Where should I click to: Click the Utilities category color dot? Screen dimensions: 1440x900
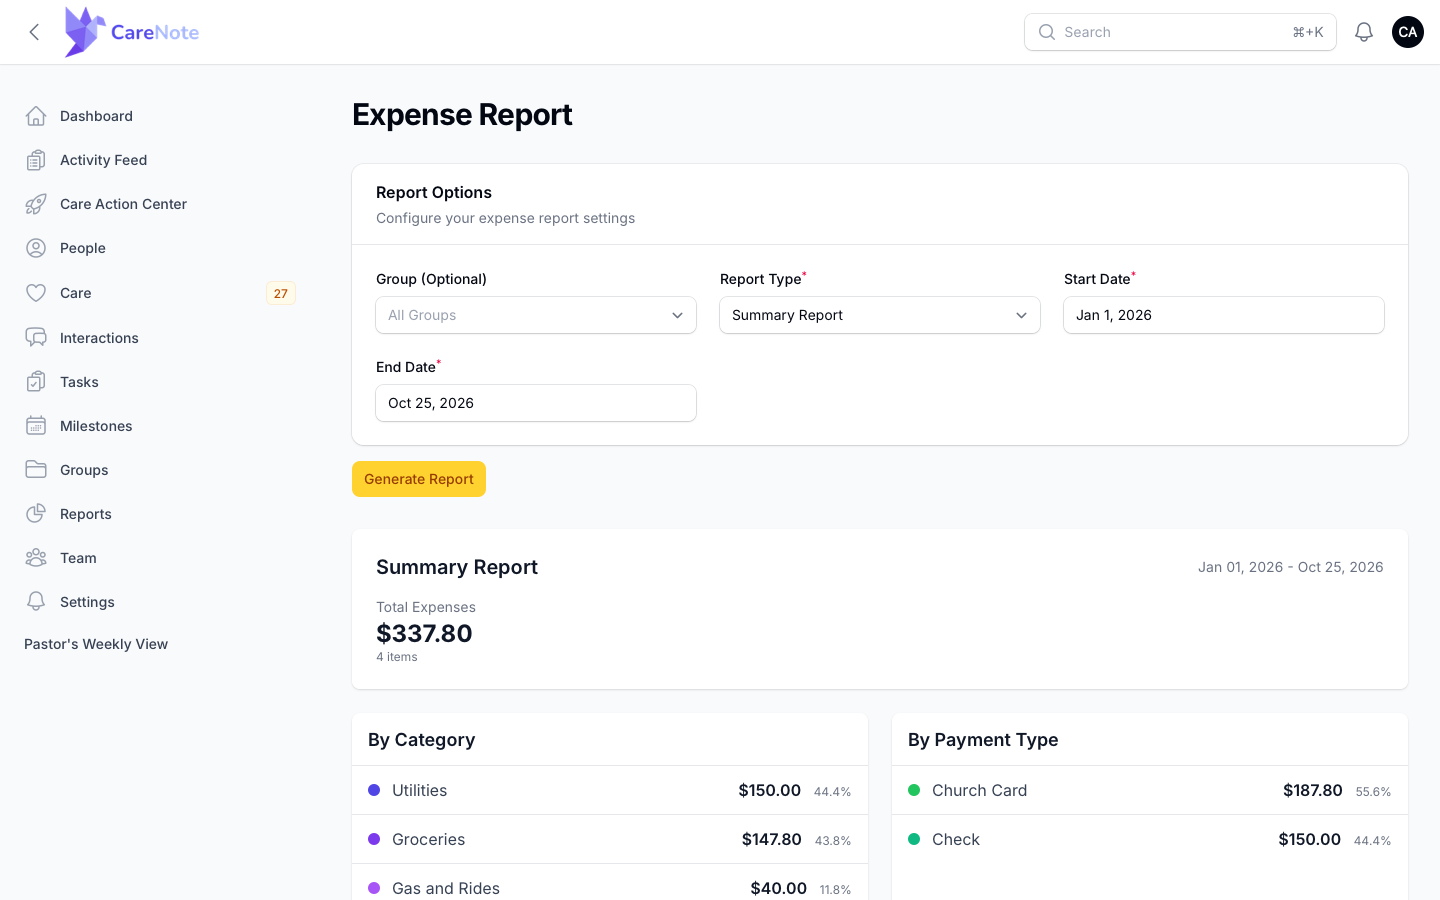[x=374, y=790]
